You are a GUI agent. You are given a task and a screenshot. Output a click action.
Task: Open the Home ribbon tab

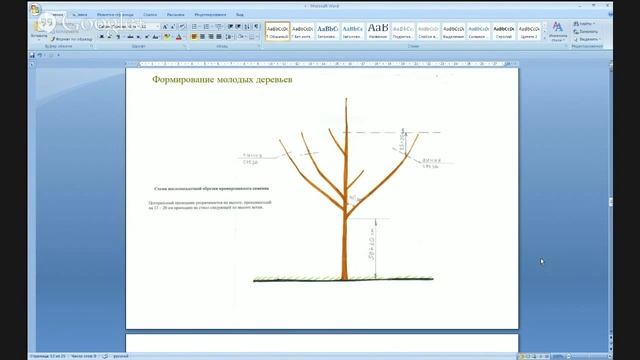point(57,15)
